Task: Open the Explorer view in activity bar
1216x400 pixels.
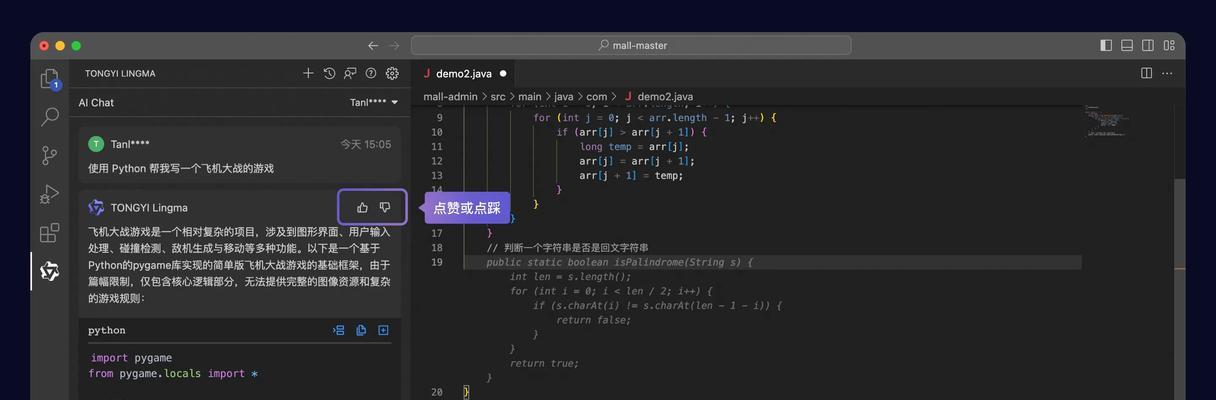Action: tap(49, 79)
